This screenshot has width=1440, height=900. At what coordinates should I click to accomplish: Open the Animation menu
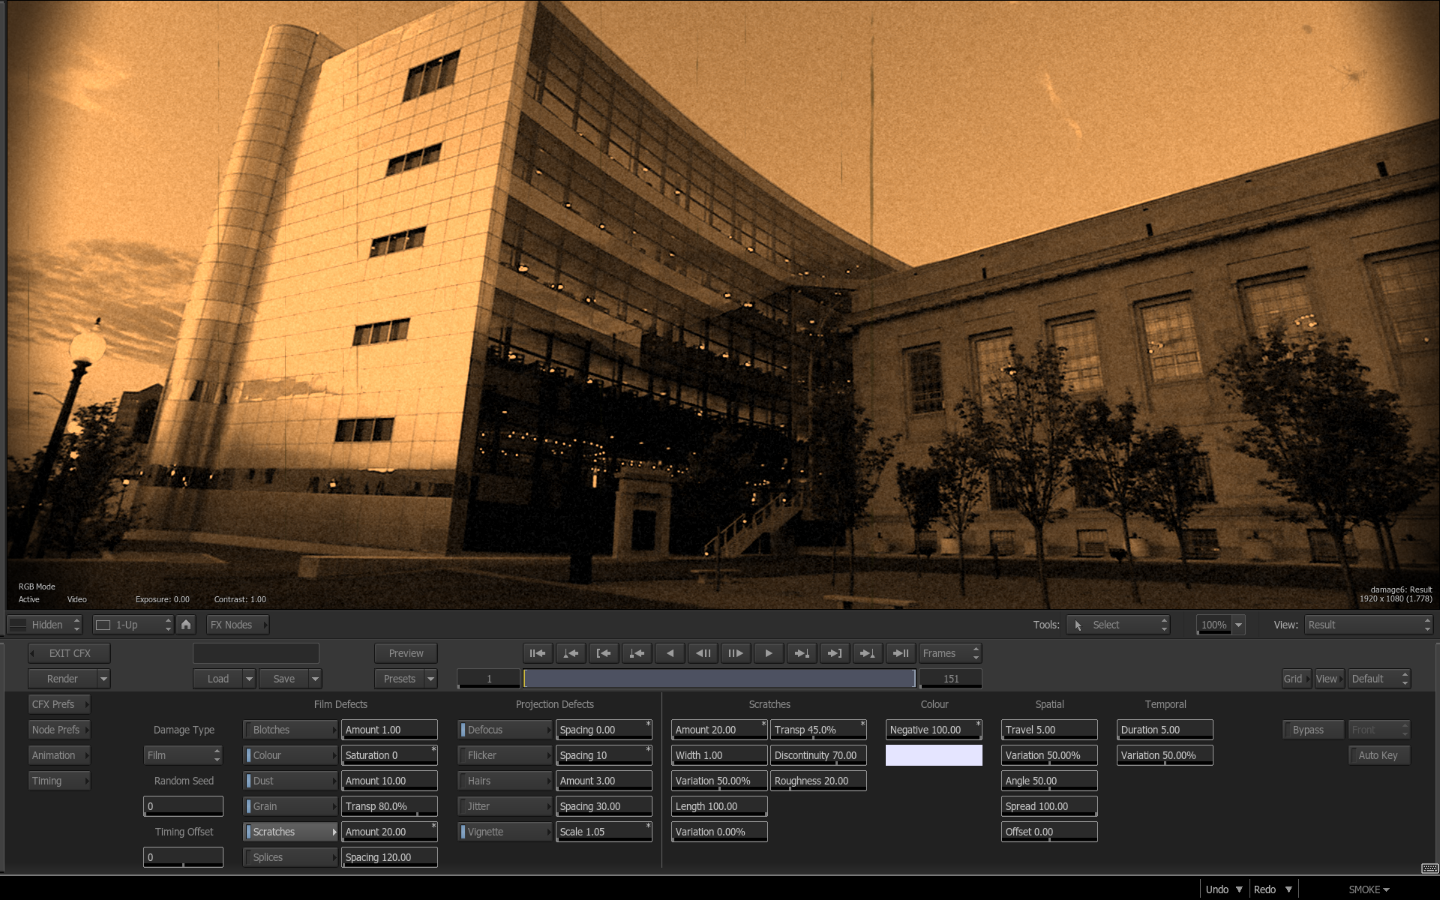pos(59,756)
